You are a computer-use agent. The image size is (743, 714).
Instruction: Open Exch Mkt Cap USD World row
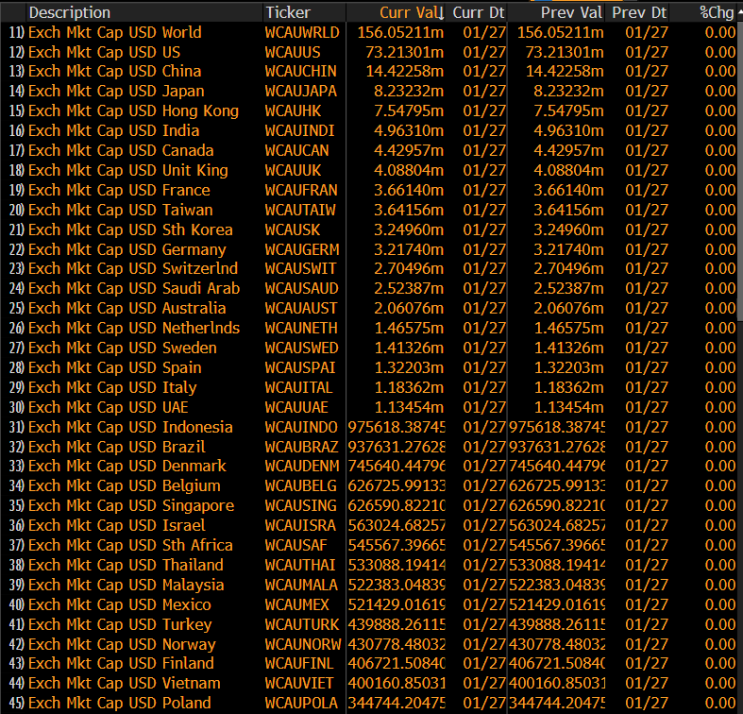click(x=114, y=32)
